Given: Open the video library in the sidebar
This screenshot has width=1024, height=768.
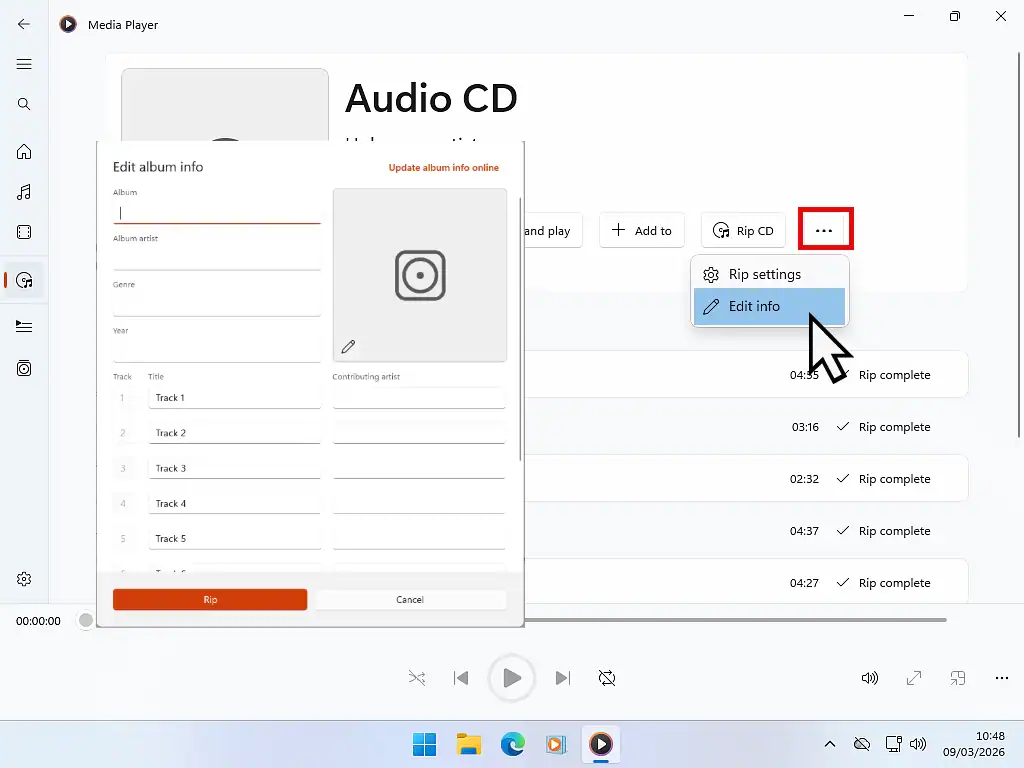Looking at the screenshot, I should click(24, 232).
